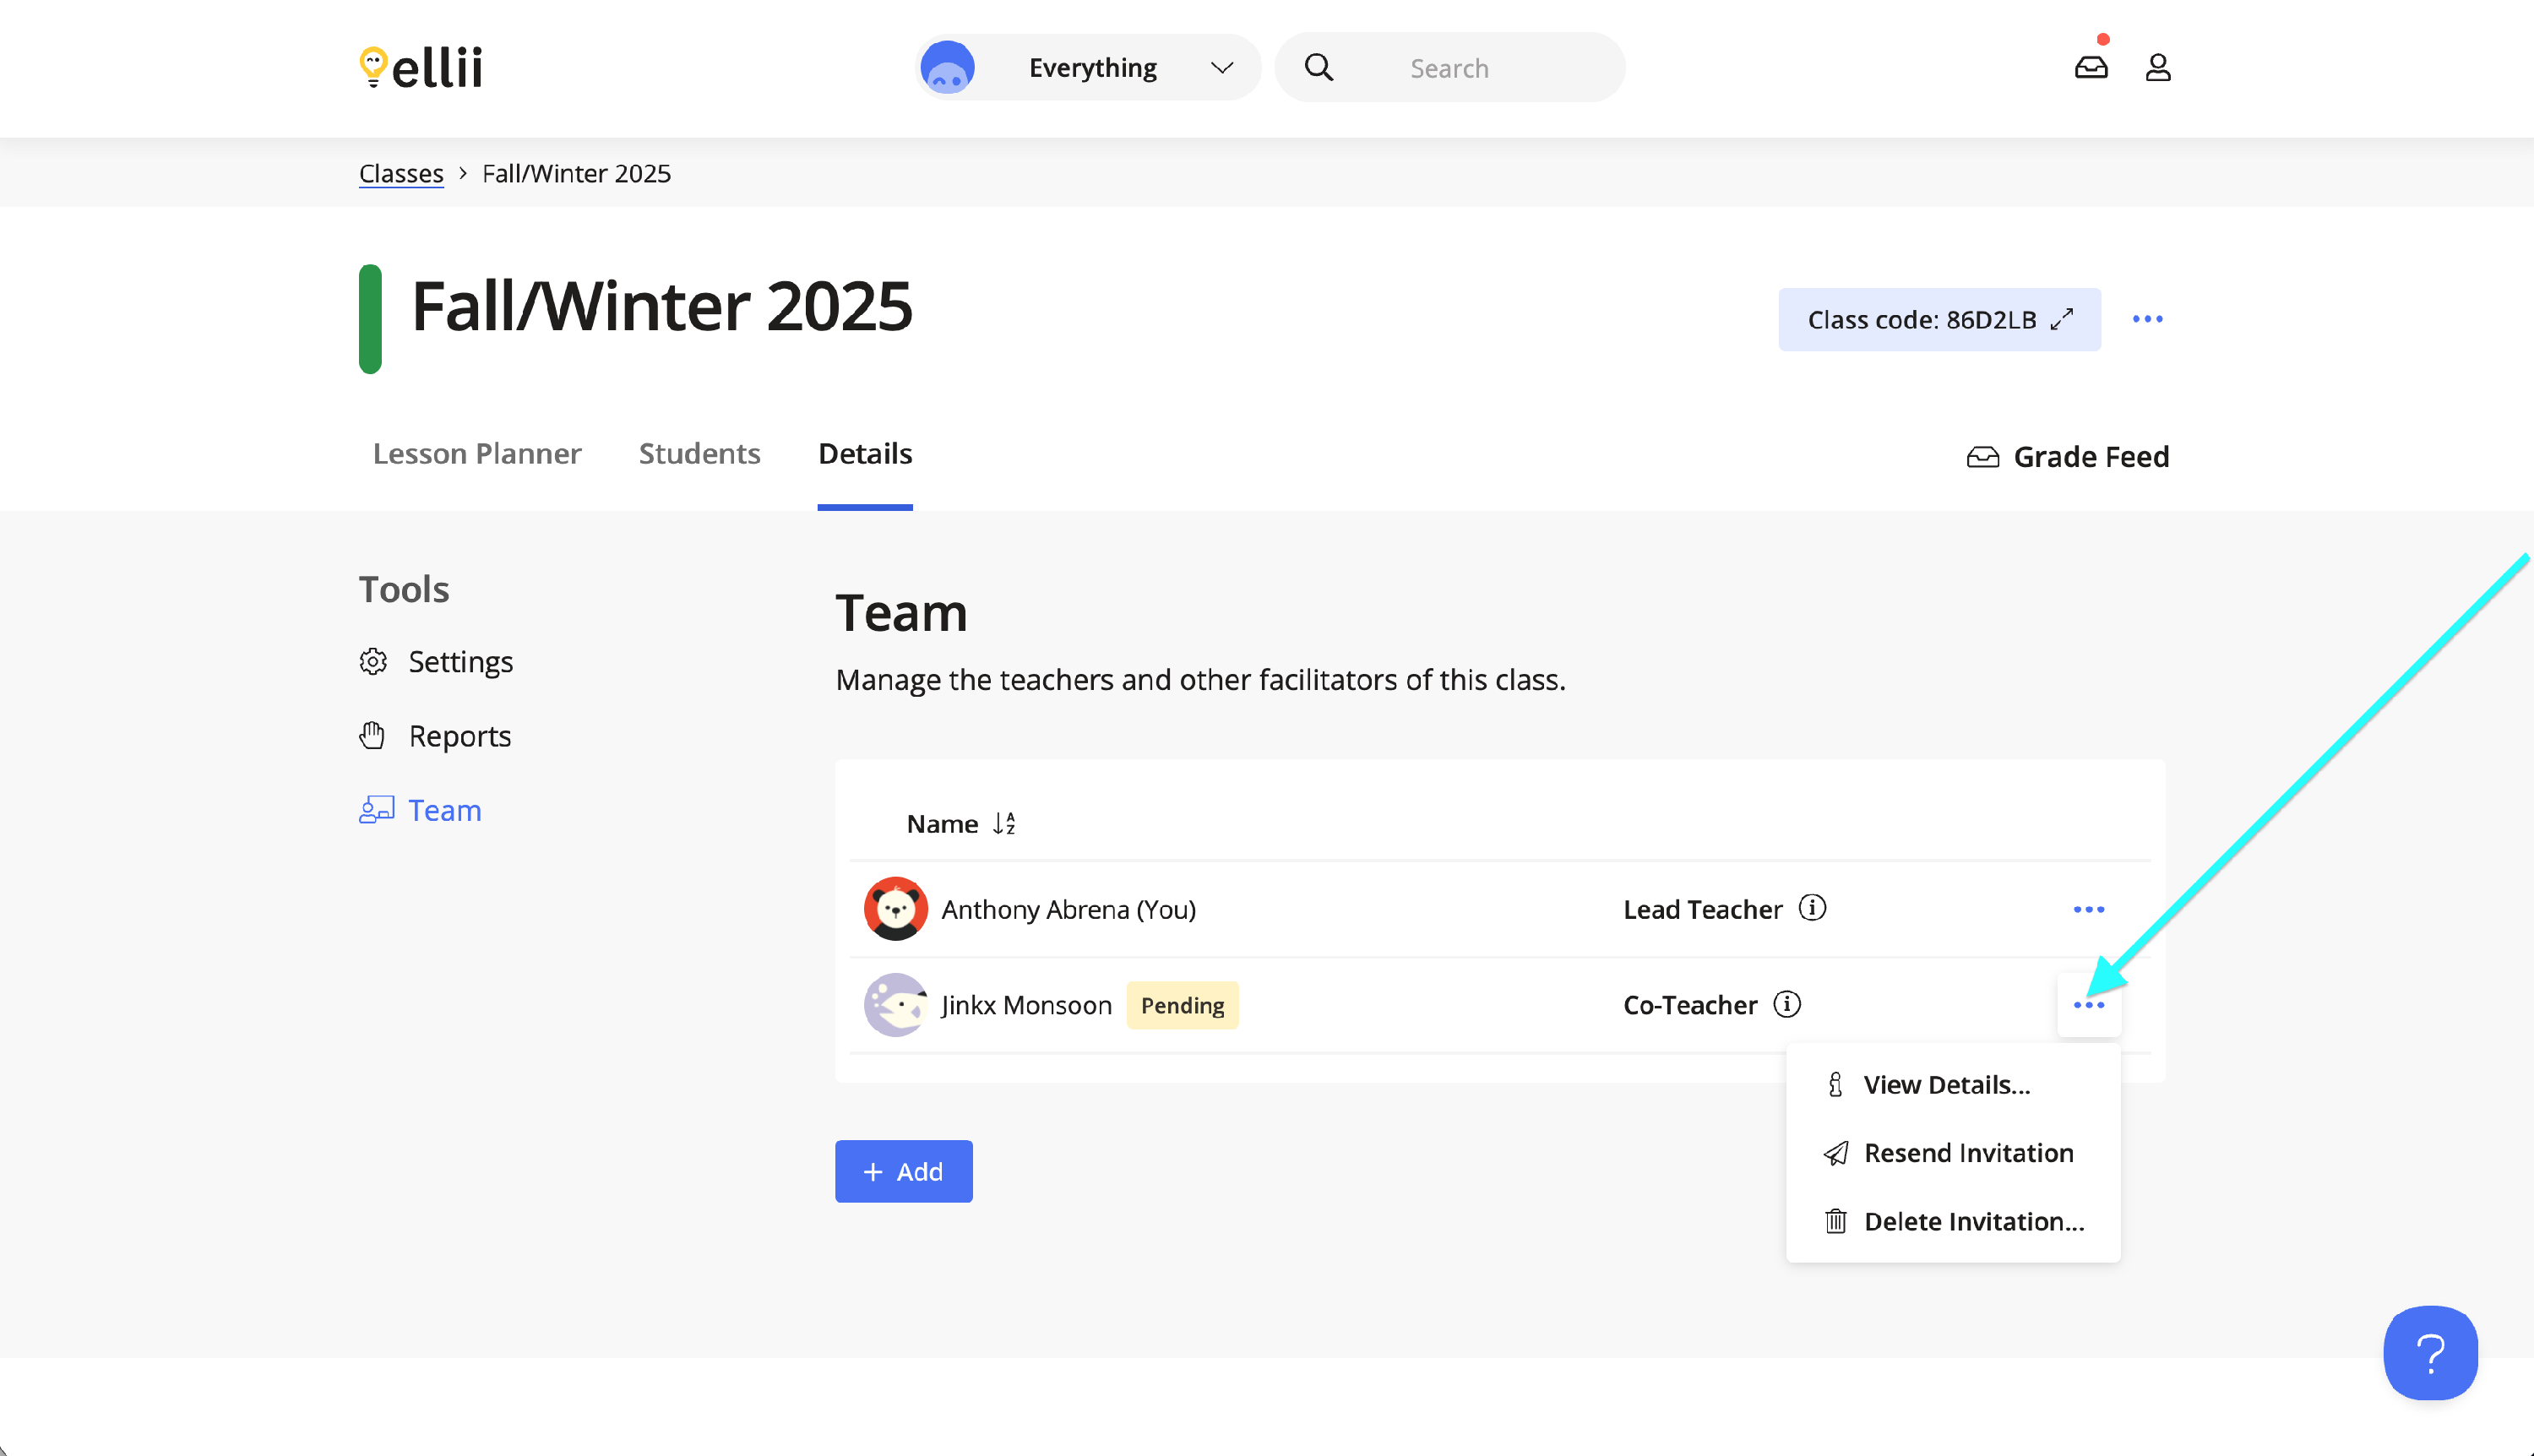Click the ellii logo
This screenshot has height=1456, width=2534.
click(x=421, y=67)
